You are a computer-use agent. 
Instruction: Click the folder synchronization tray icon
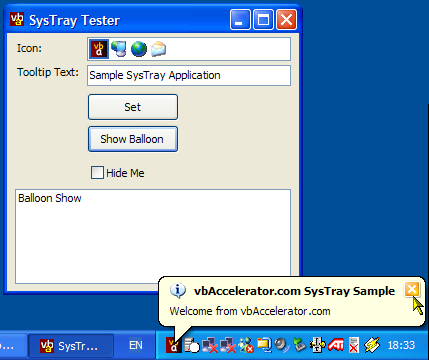click(264, 345)
